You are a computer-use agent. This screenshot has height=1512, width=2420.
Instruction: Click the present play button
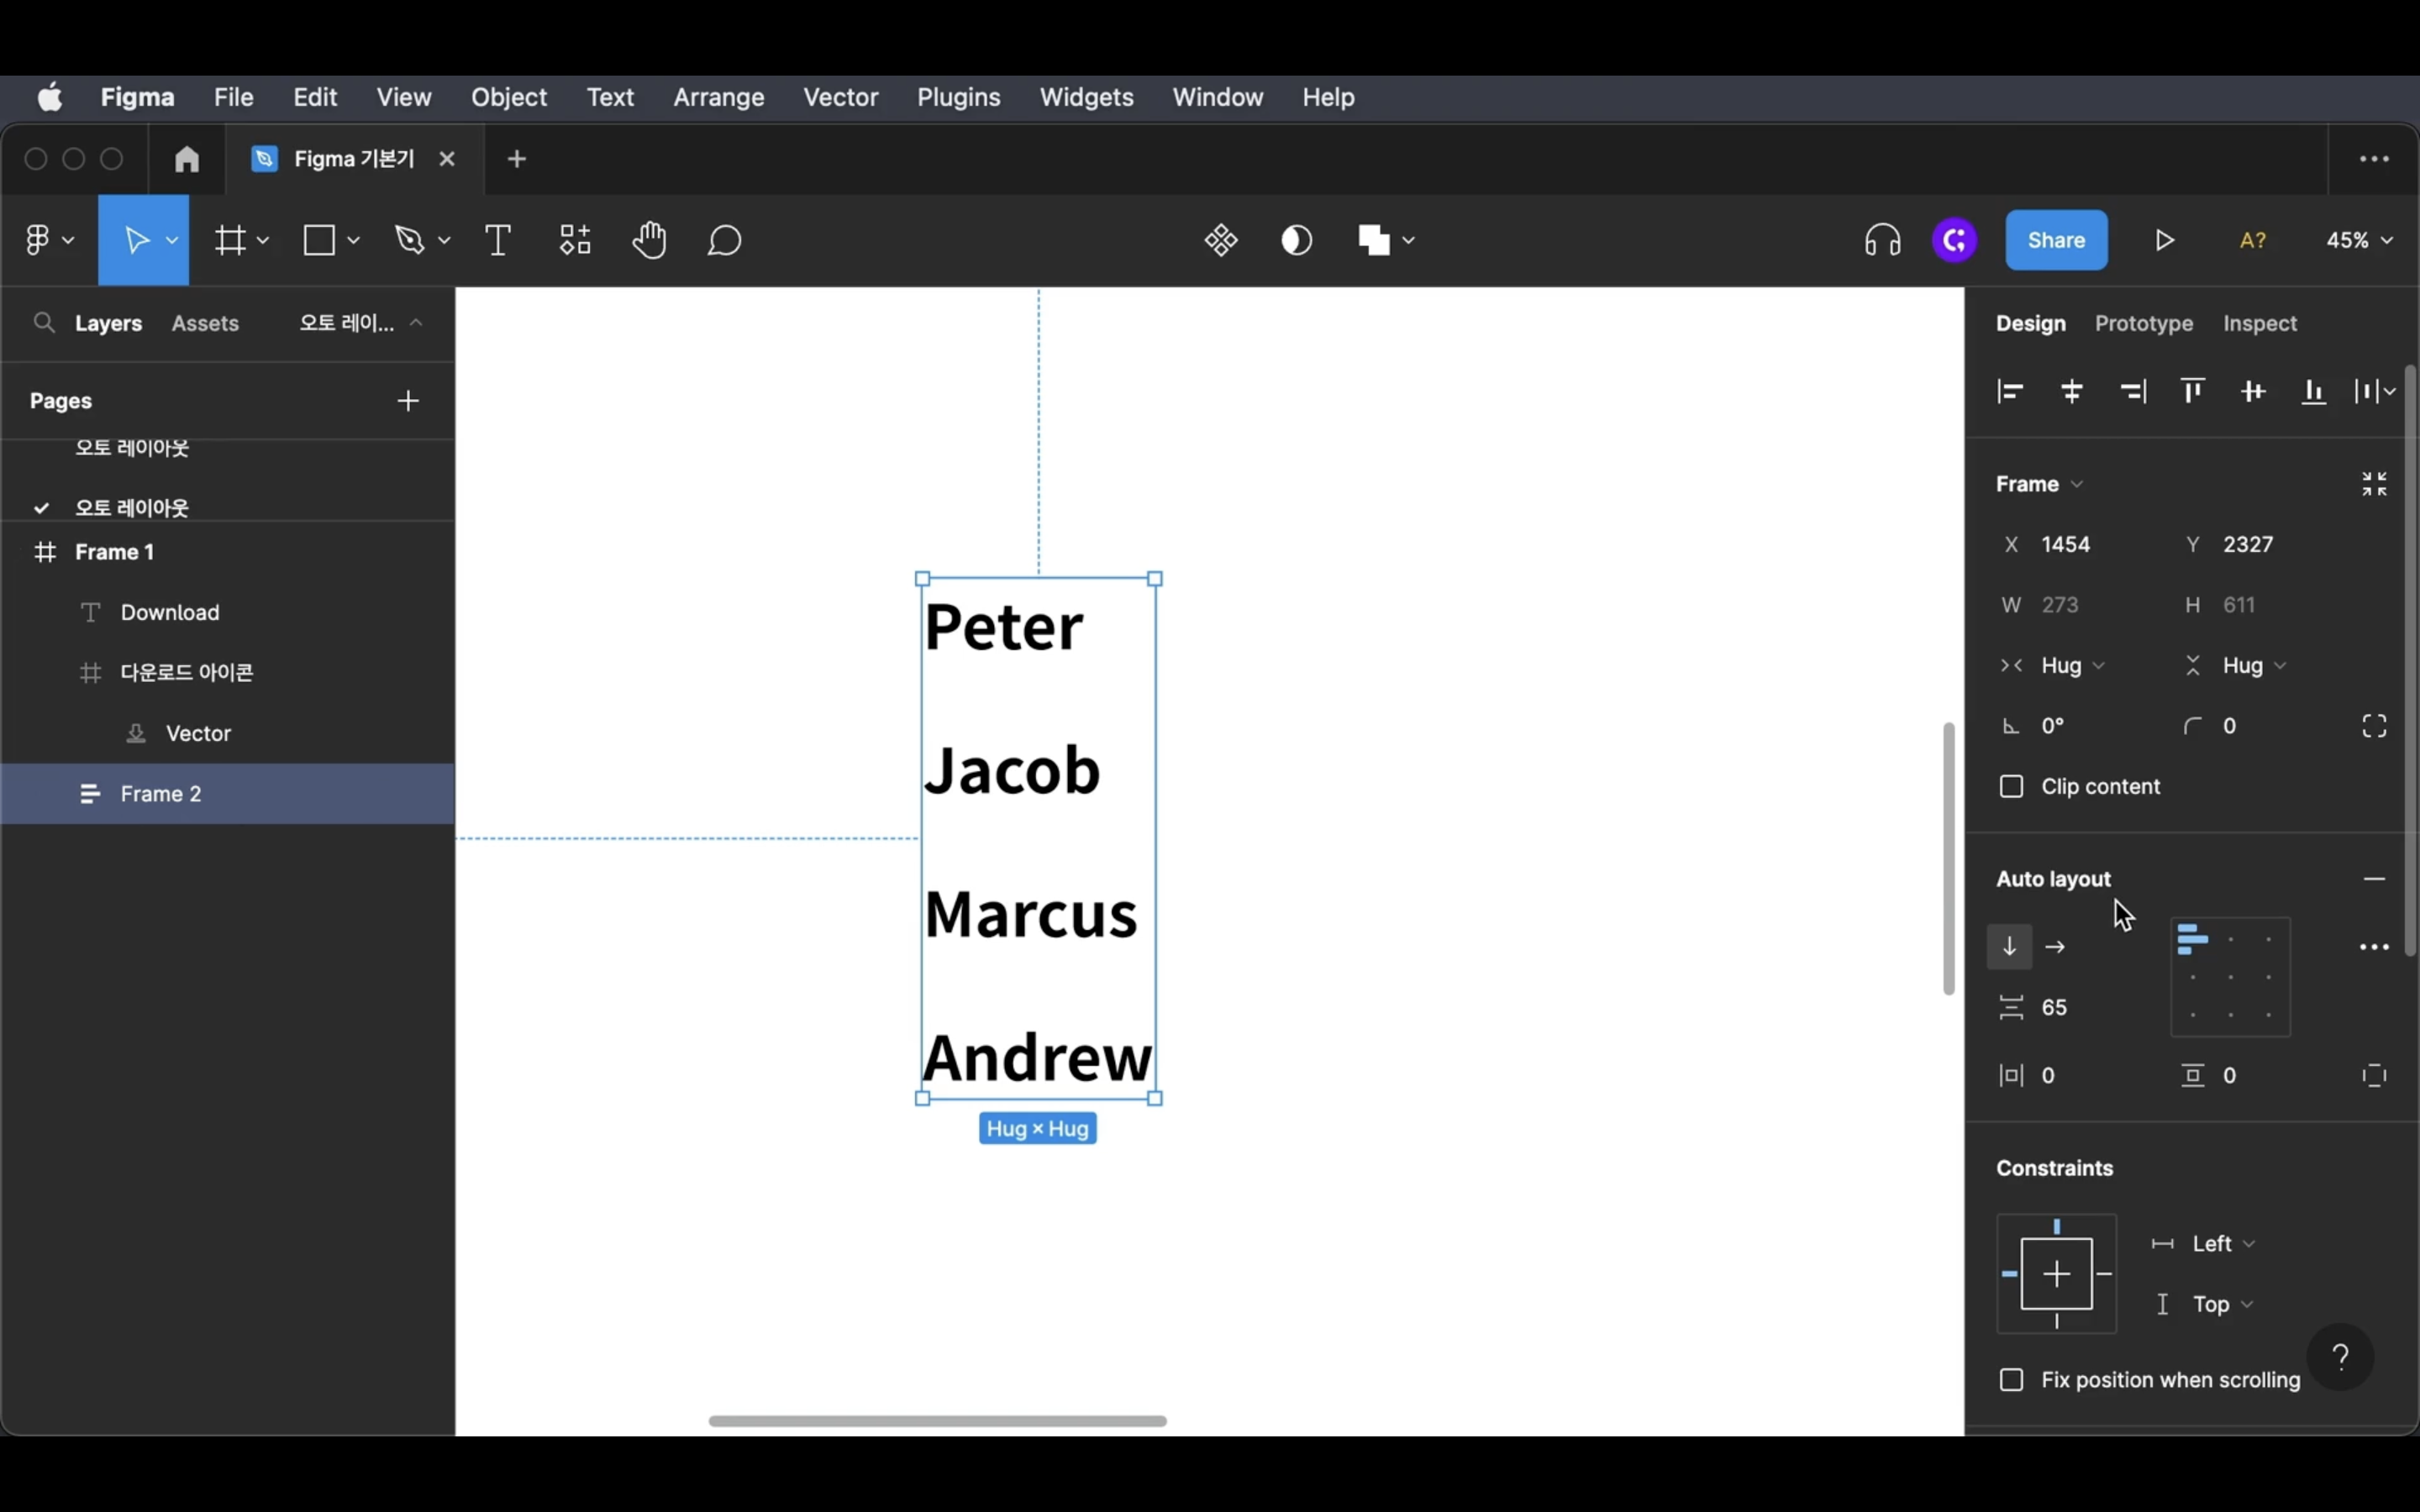click(x=2164, y=241)
